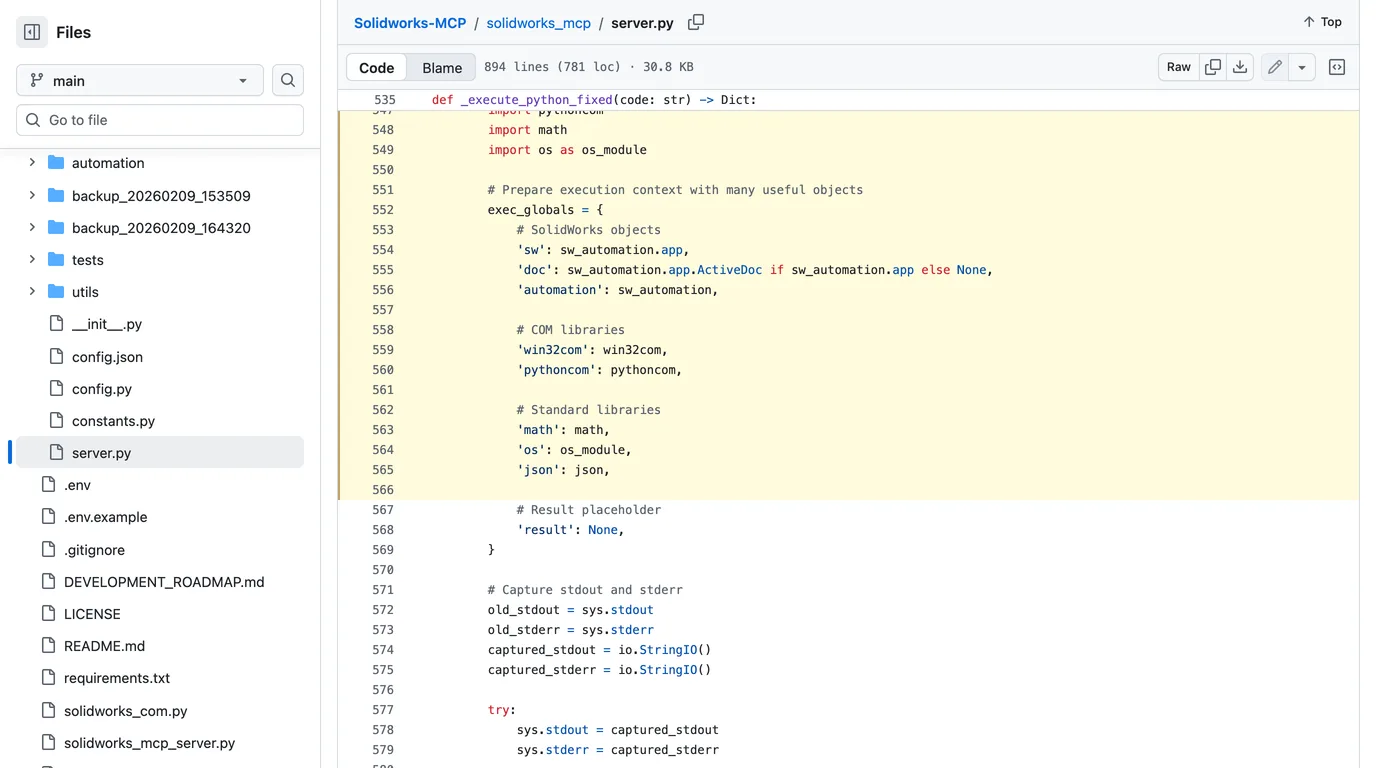The width and height of the screenshot is (1376, 768).
Task: Click the search files magnifier icon
Action: point(288,80)
